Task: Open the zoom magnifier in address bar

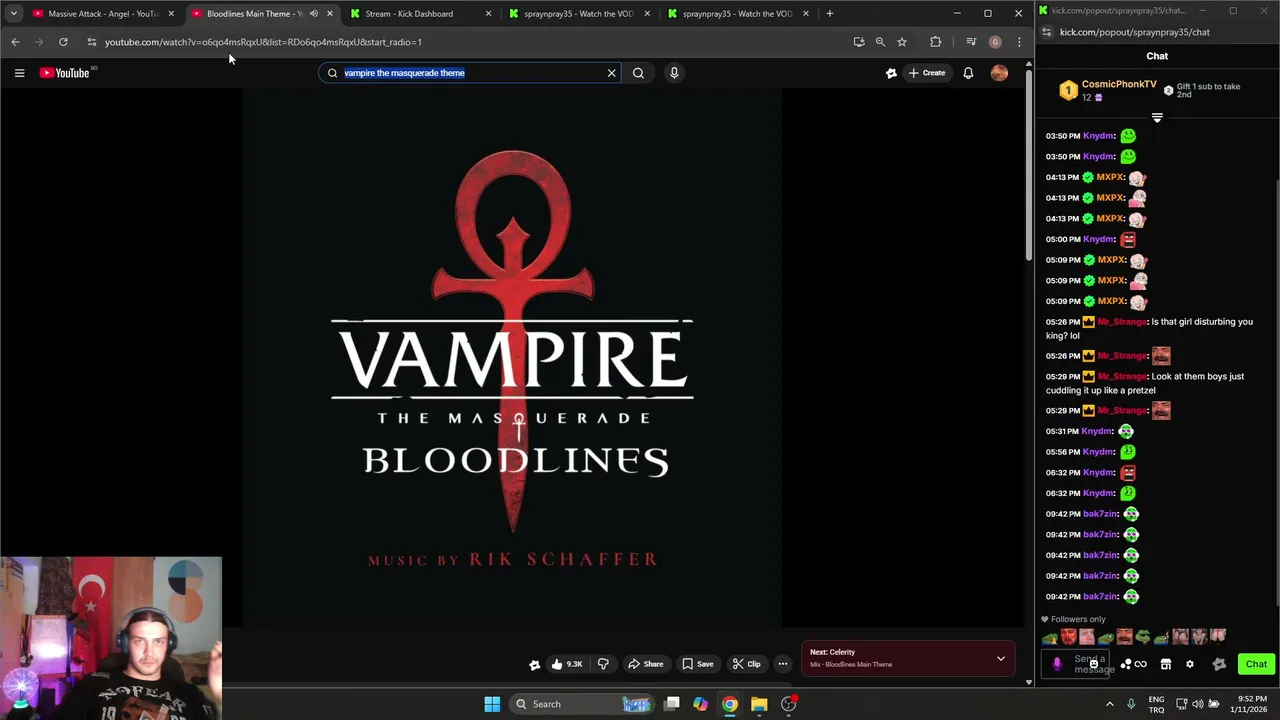Action: pyautogui.click(x=880, y=42)
